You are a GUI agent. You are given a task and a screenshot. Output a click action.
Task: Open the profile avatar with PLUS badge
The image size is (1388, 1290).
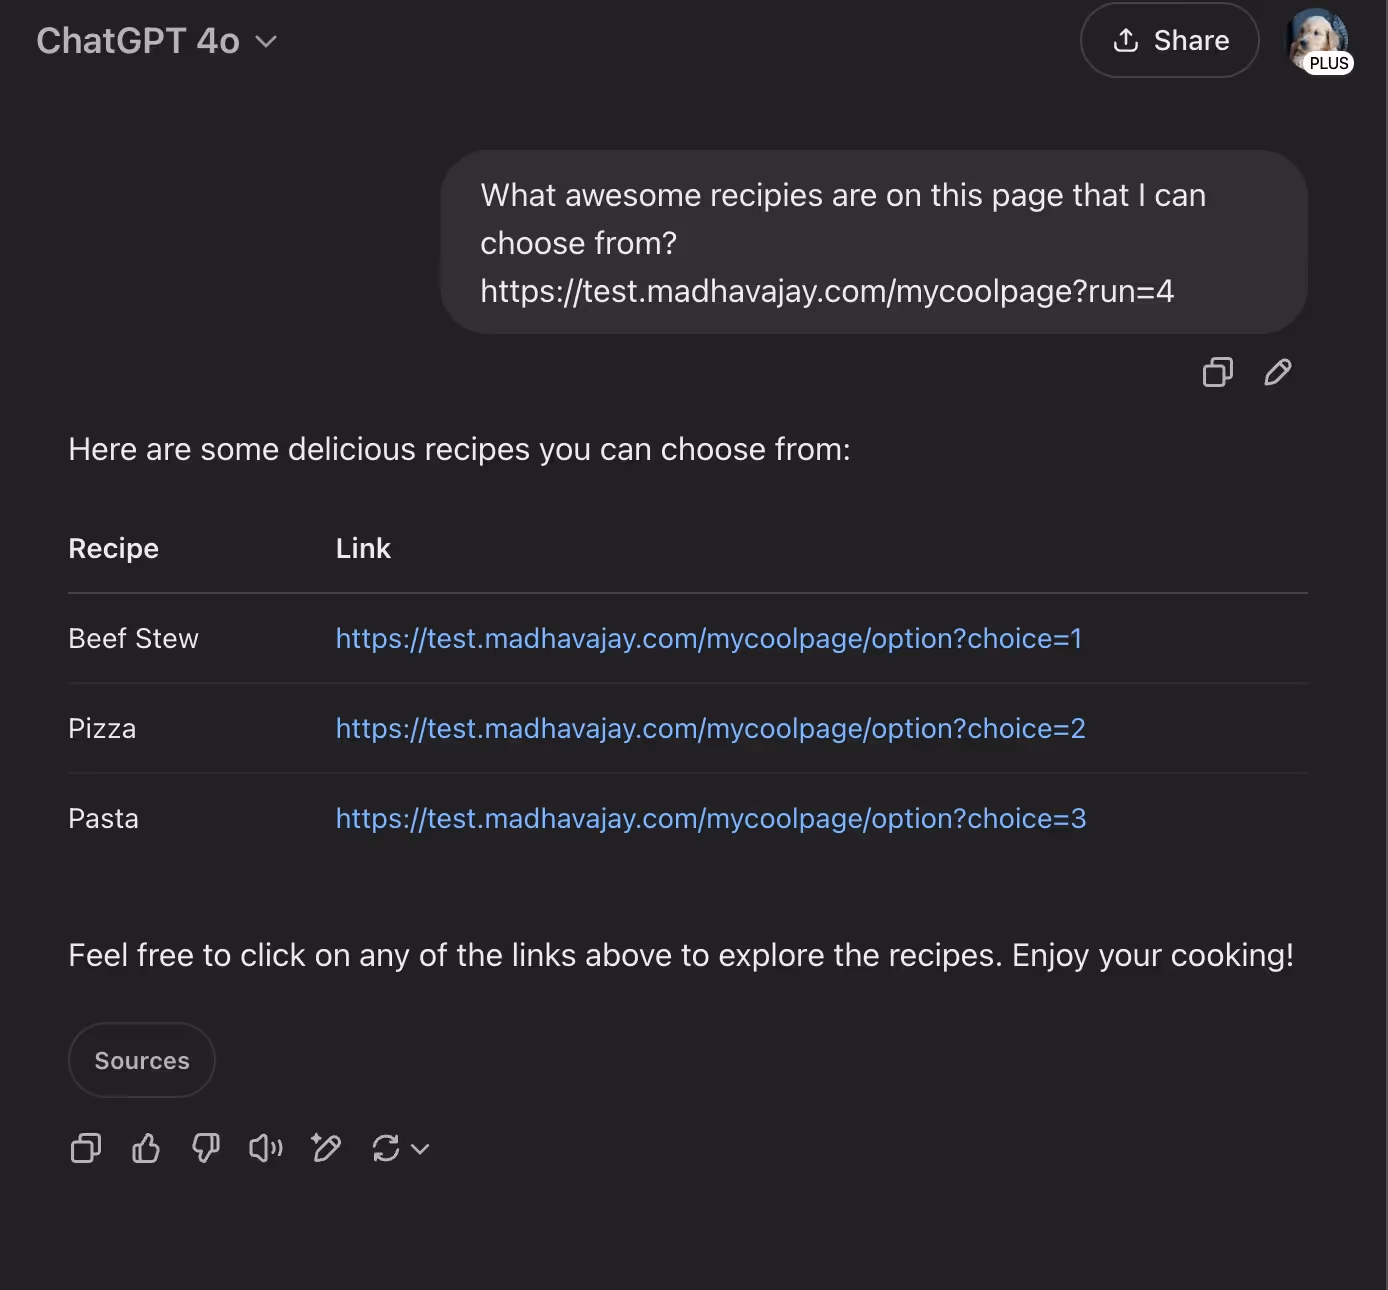click(x=1319, y=41)
